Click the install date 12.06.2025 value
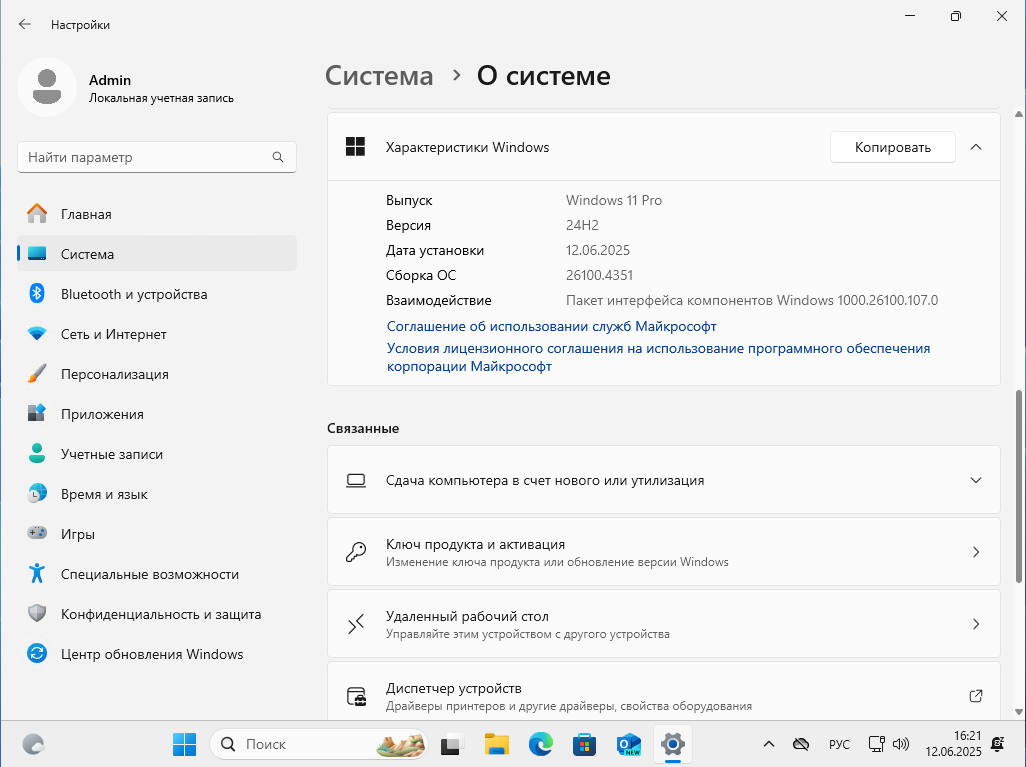Screen dimensions: 1026x767 click(597, 250)
